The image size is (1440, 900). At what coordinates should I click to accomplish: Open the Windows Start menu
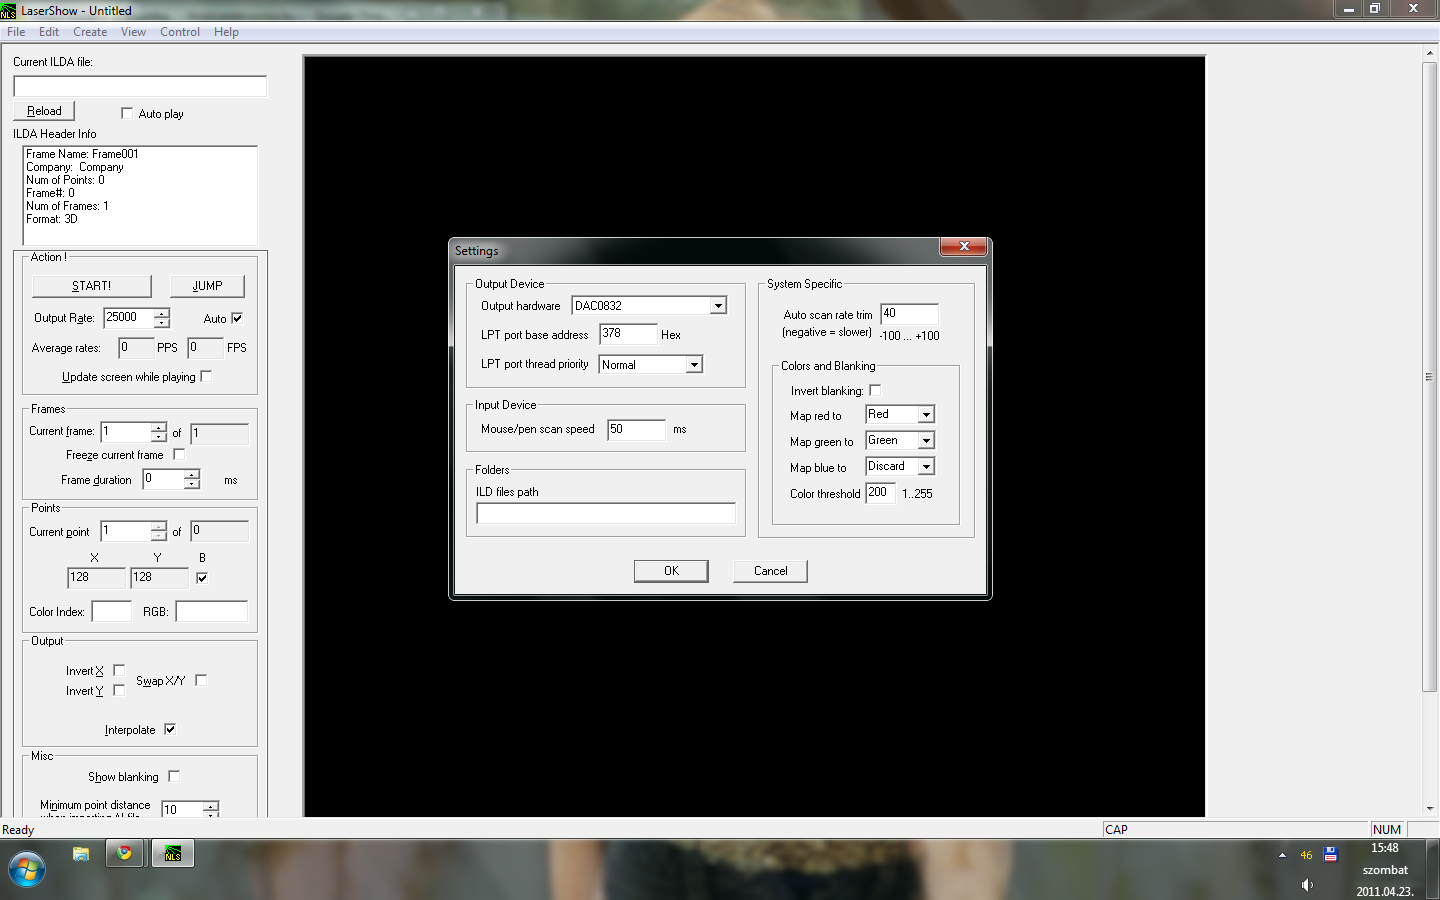pyautogui.click(x=27, y=868)
